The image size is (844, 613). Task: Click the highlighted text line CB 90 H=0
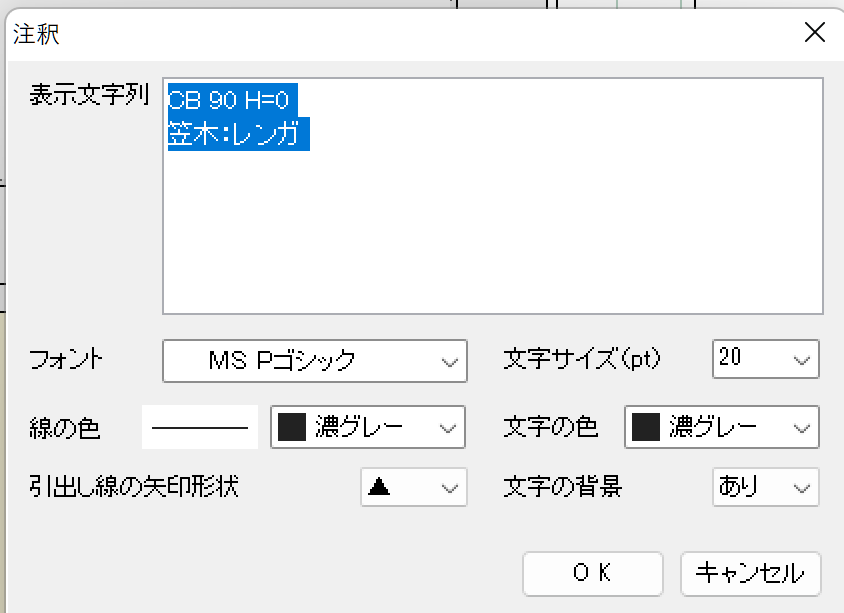click(232, 99)
